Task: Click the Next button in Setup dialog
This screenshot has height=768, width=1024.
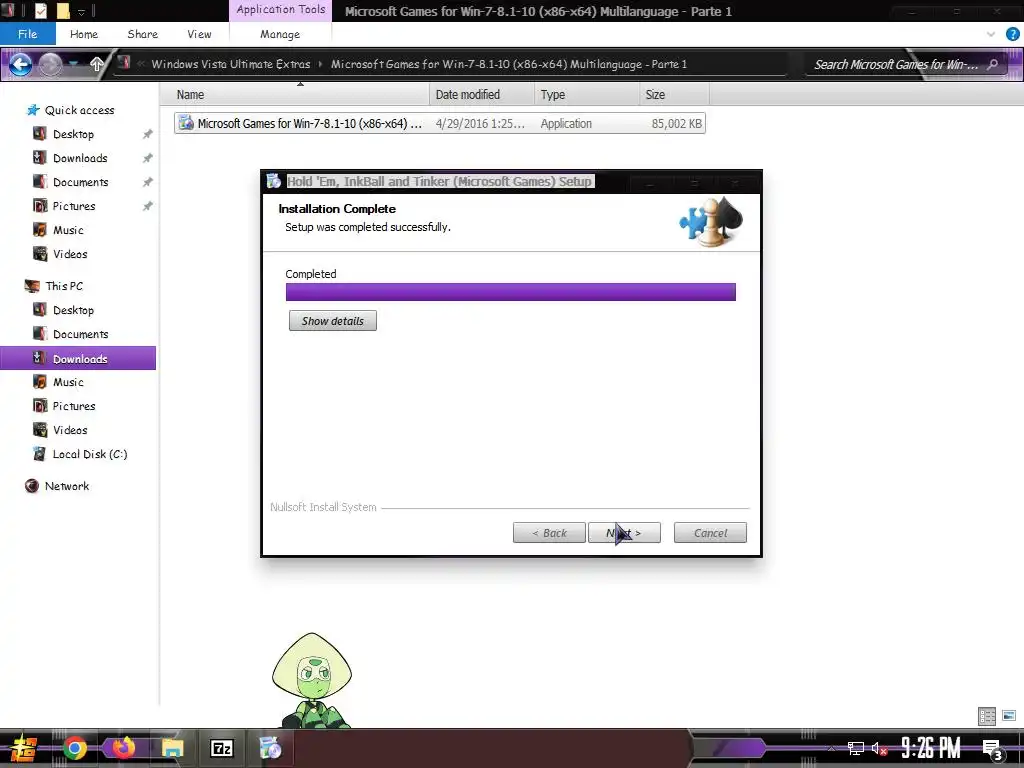Action: (x=624, y=533)
